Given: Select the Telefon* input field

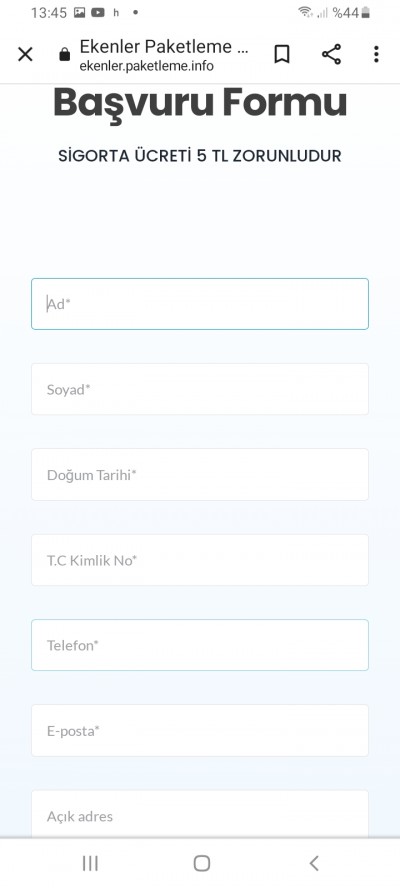Looking at the screenshot, I should tap(200, 645).
